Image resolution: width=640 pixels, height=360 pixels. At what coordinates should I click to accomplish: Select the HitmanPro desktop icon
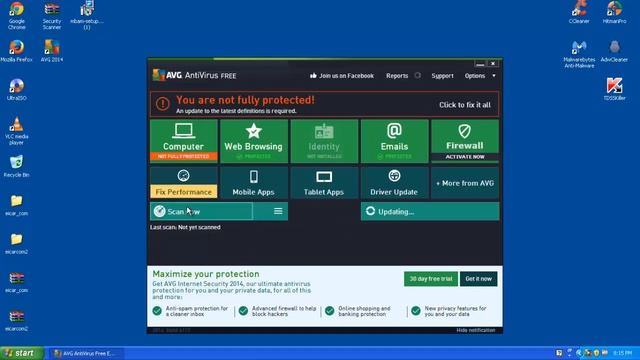click(614, 12)
